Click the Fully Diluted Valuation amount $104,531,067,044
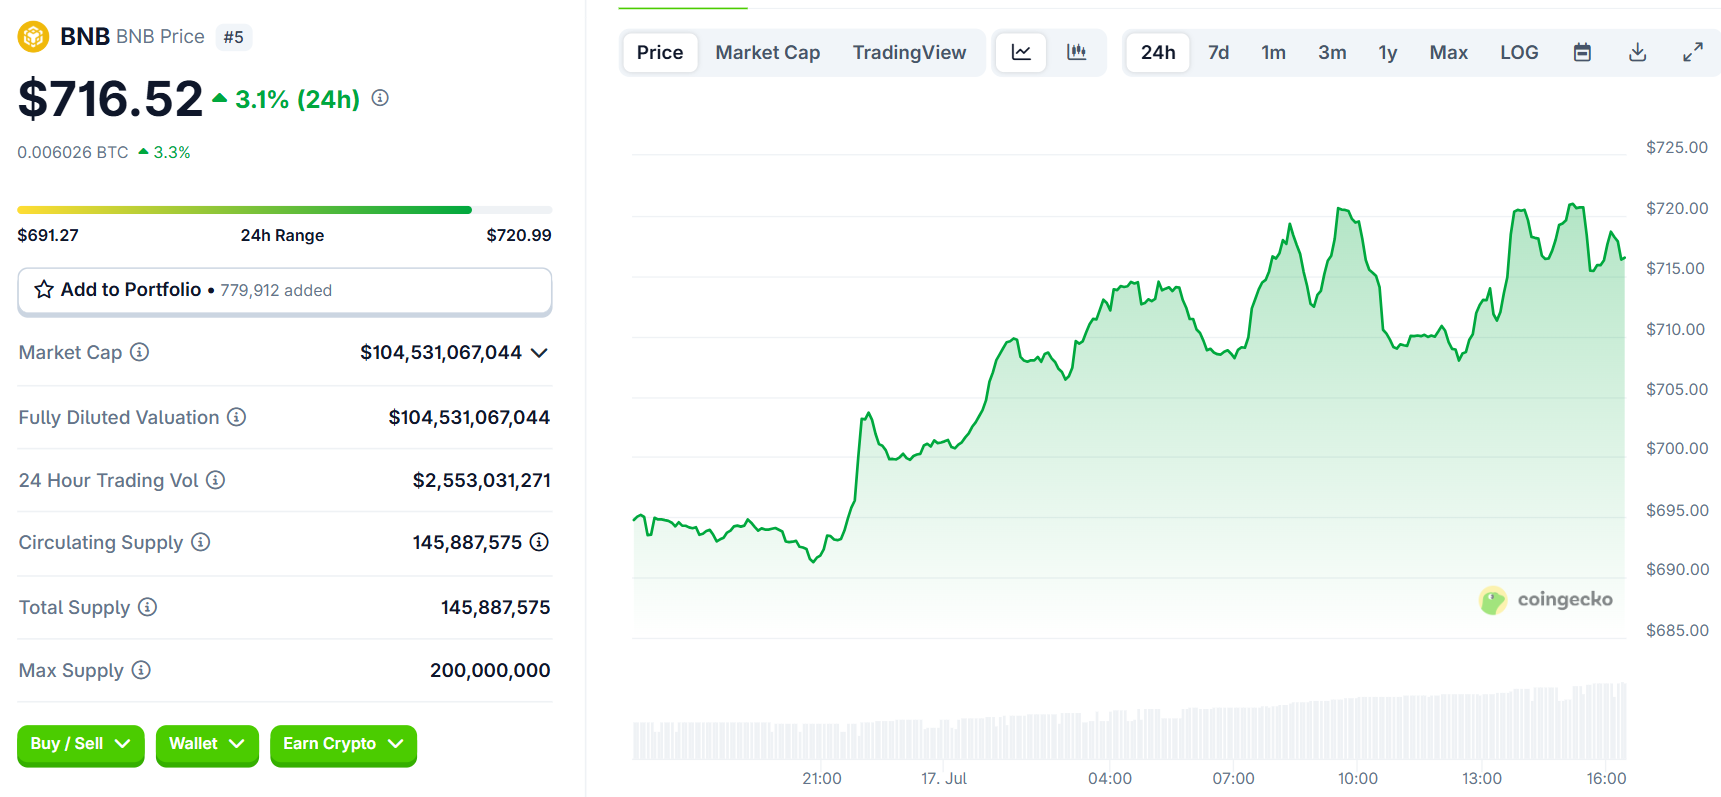This screenshot has width=1721, height=797. point(469,417)
